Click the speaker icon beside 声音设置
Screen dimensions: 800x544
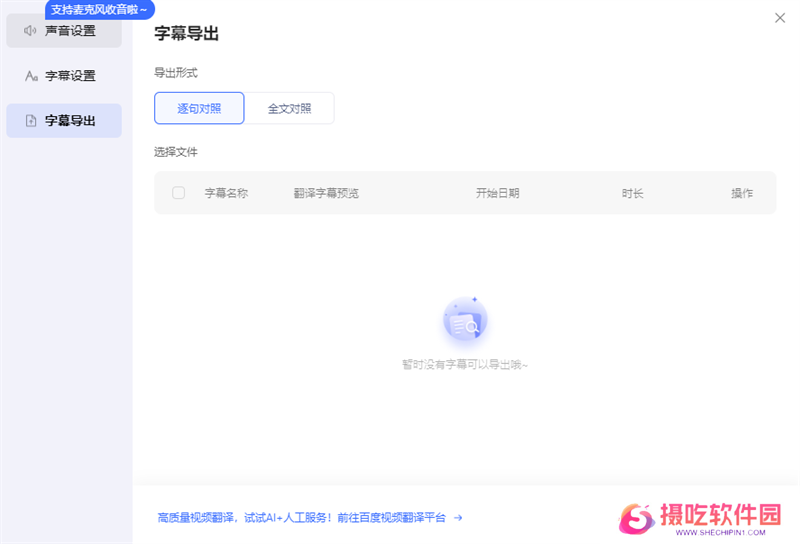(x=30, y=31)
